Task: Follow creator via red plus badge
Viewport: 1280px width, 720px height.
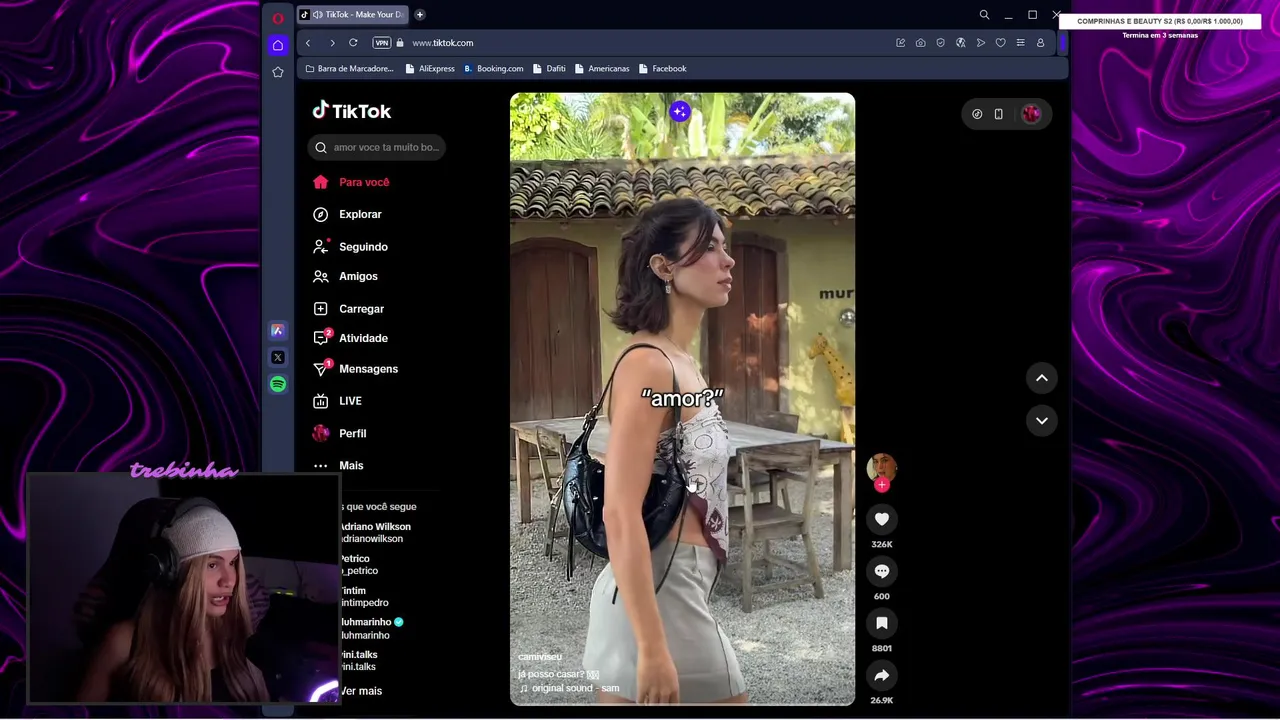Action: [x=881, y=485]
